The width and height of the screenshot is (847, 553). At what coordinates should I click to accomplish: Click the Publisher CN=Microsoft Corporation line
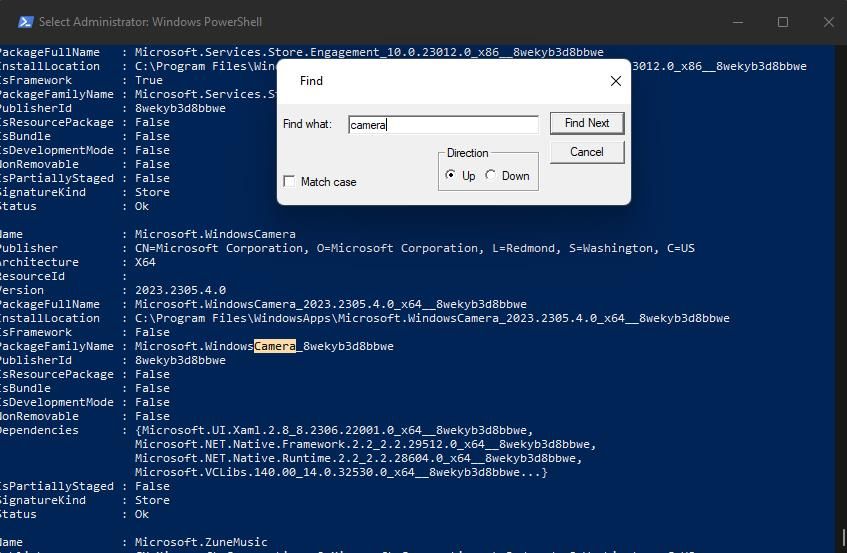point(414,248)
